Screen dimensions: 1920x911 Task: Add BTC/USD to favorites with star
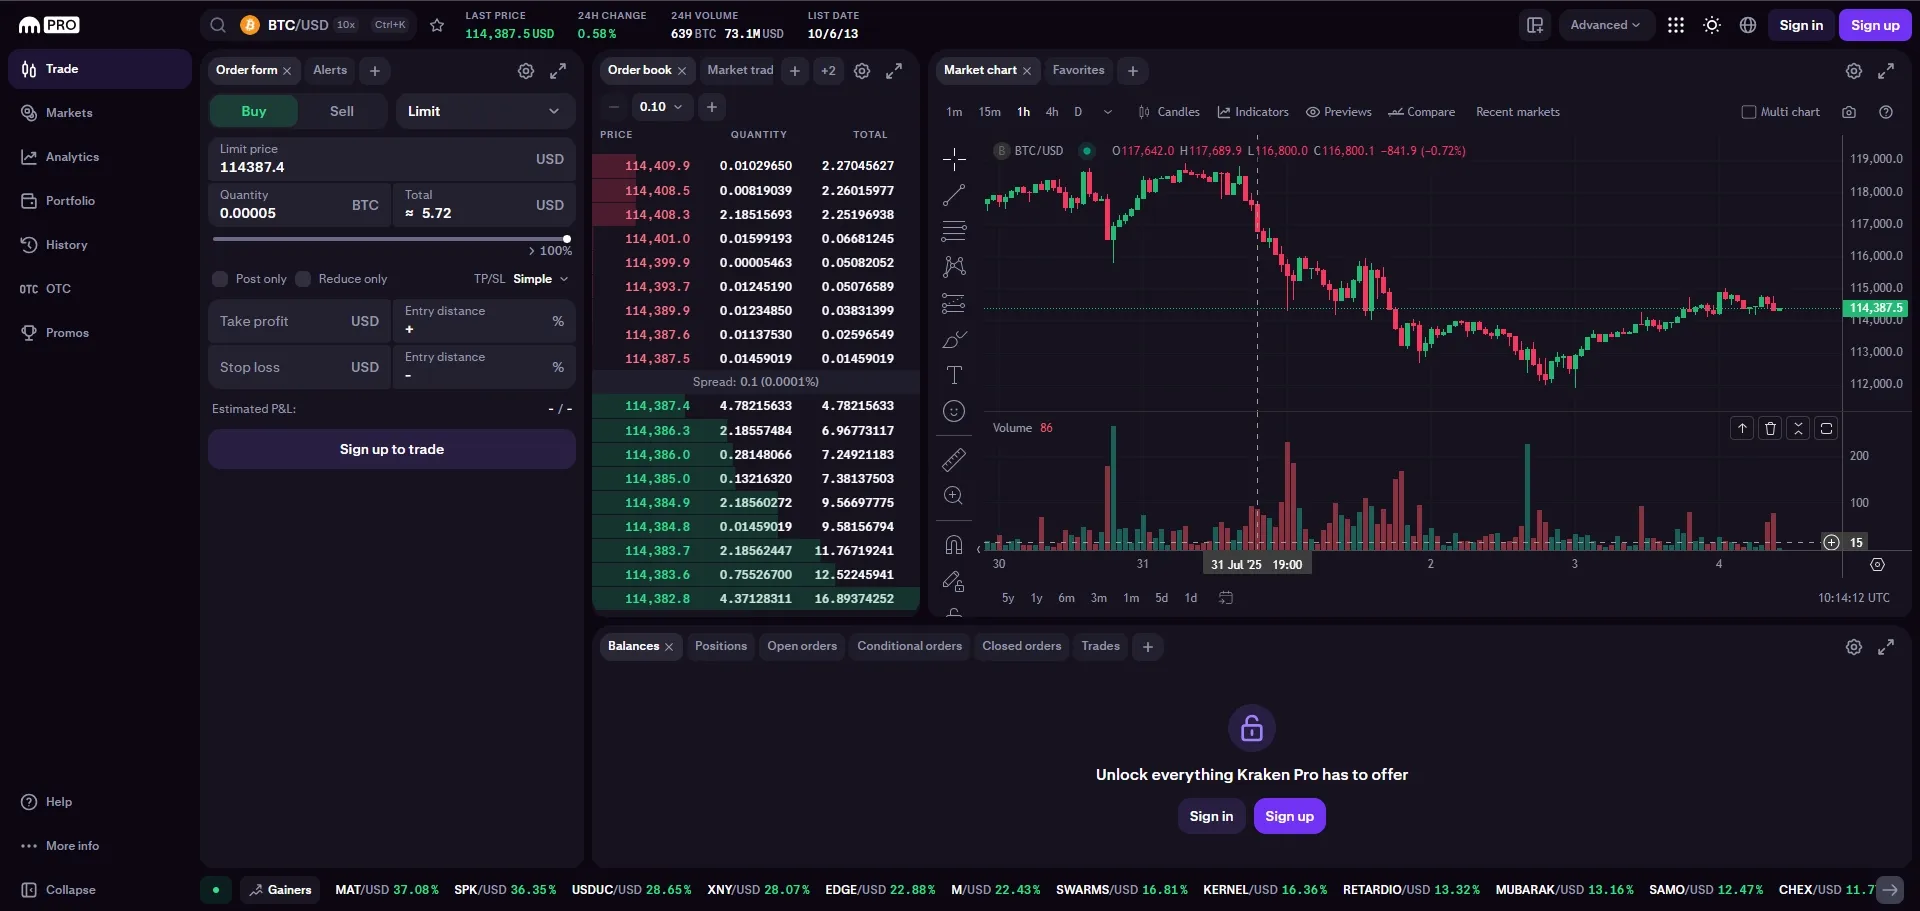click(437, 25)
